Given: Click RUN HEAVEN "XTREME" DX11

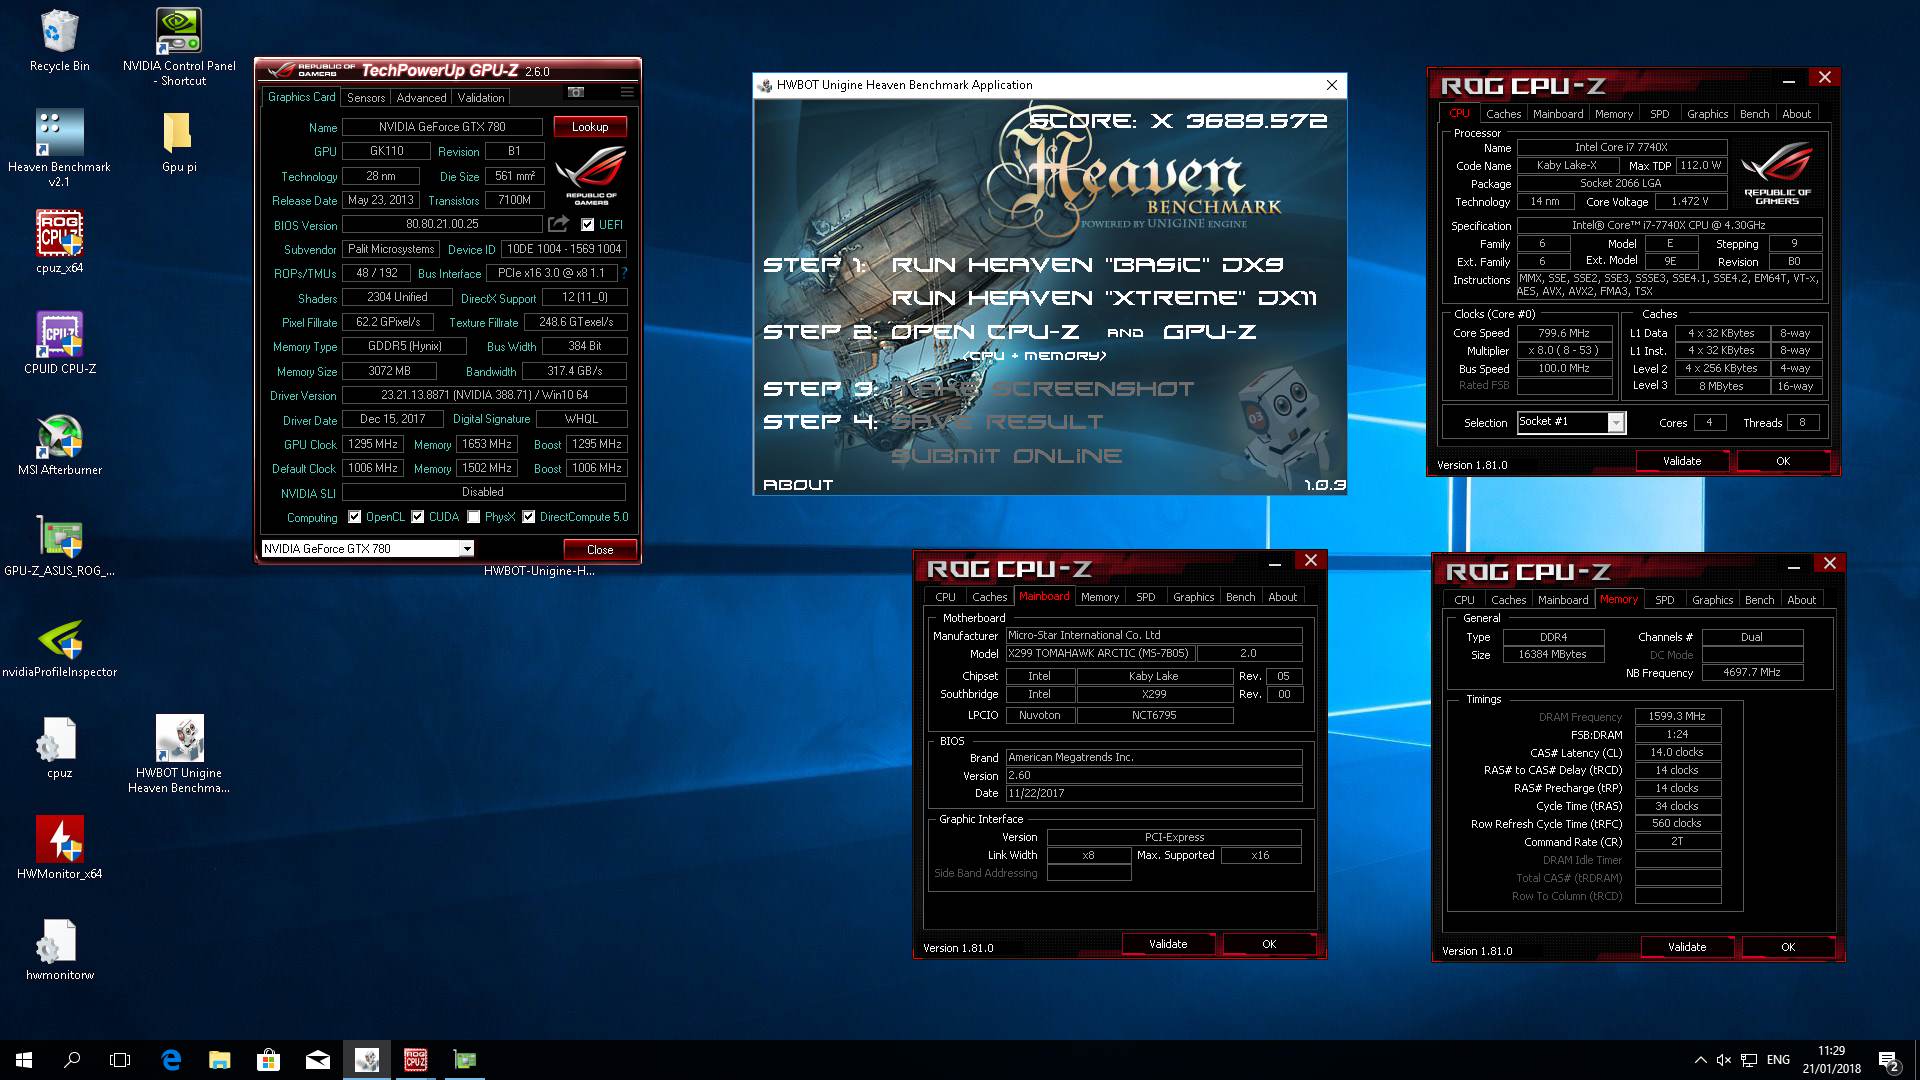Looking at the screenshot, I should 1104,298.
